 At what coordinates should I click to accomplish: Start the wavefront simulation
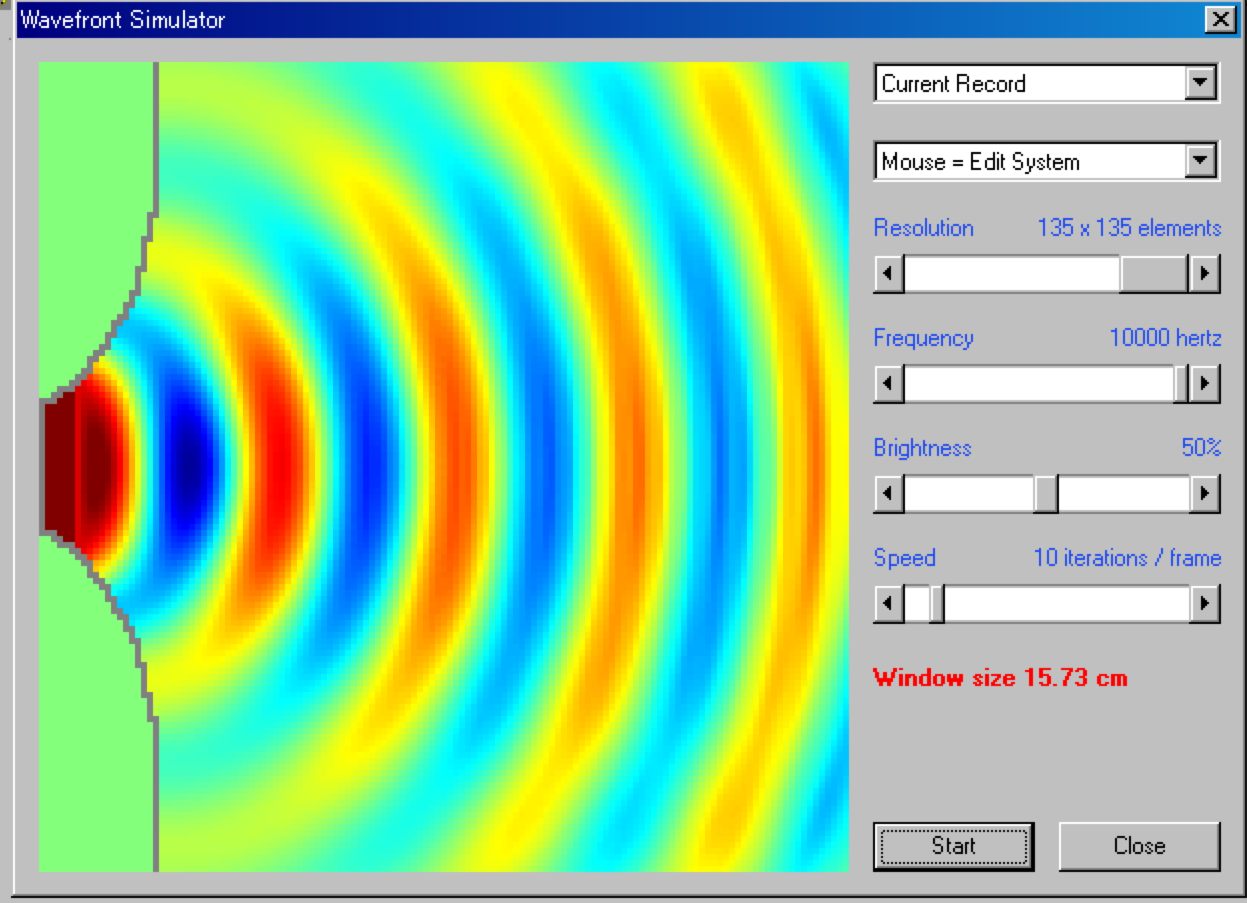953,846
